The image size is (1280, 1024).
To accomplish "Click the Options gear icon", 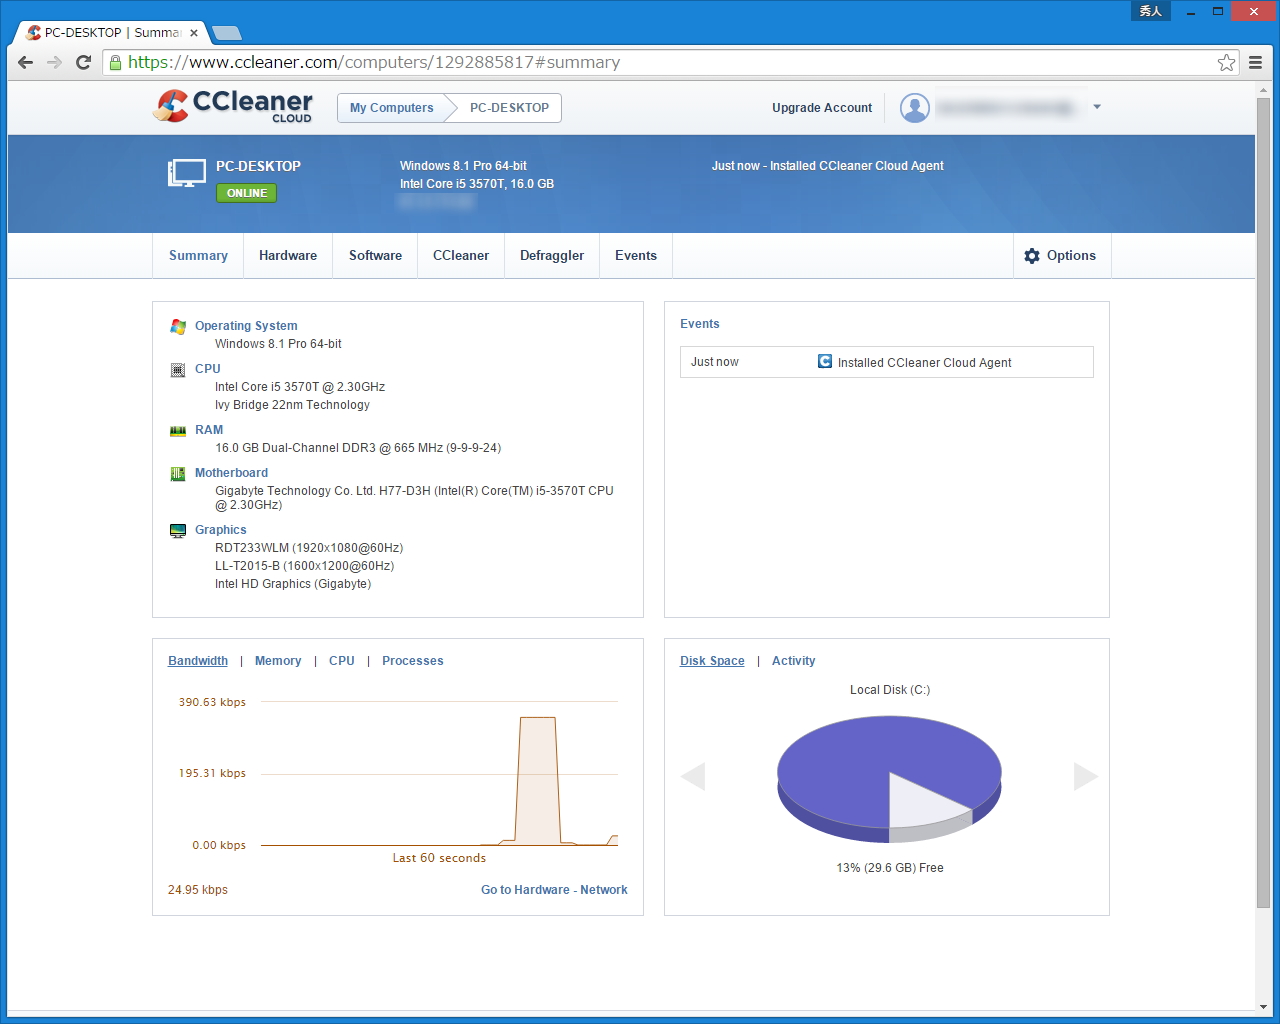I will point(1032,256).
